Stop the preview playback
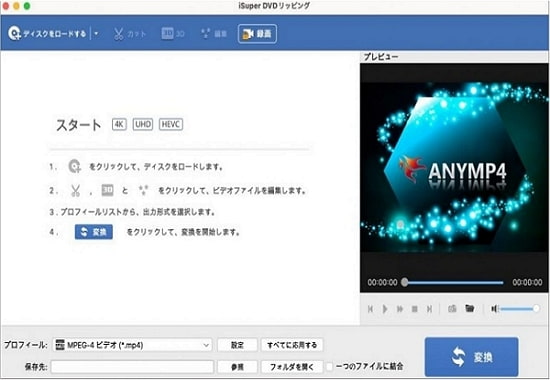 pyautogui.click(x=415, y=309)
